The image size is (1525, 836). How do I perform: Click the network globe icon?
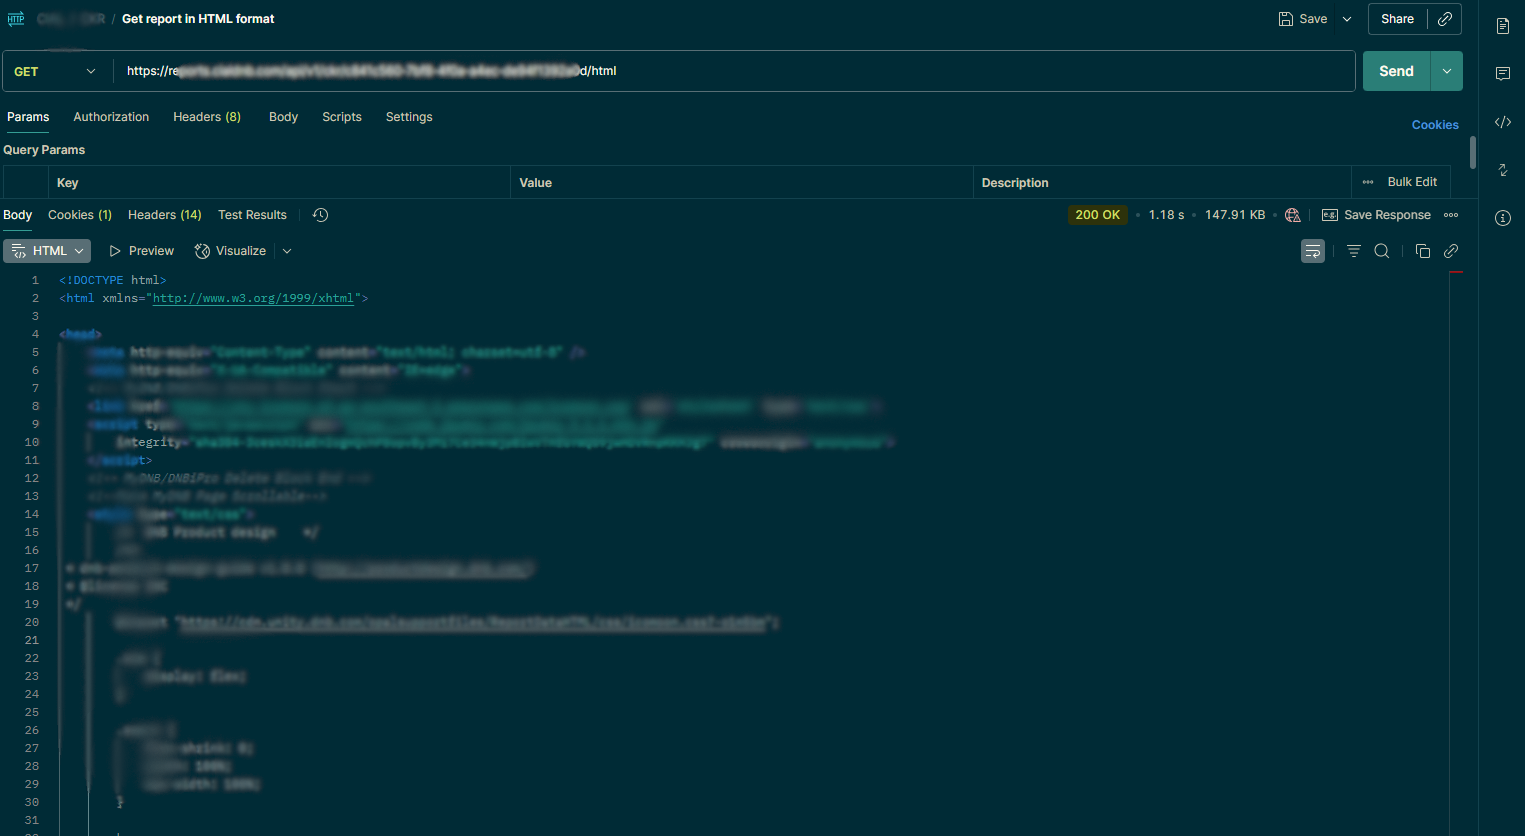click(x=1293, y=215)
